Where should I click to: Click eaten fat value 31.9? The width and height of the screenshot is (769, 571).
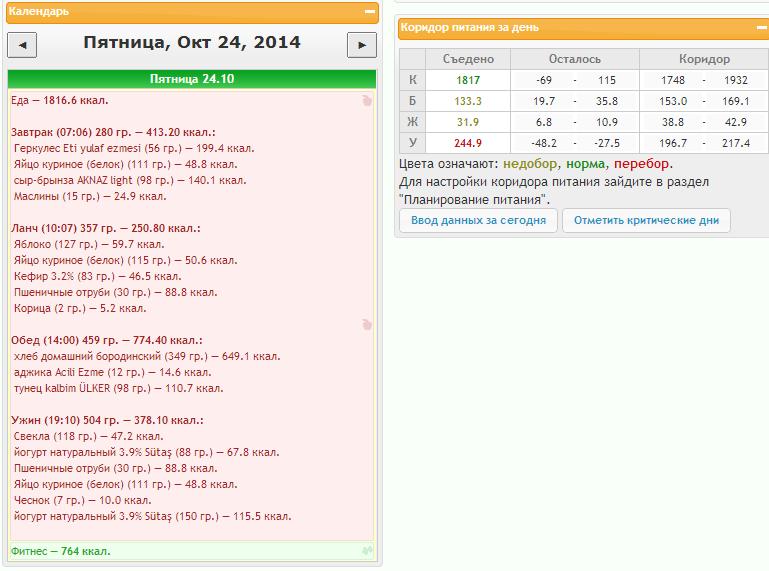[x=468, y=122]
